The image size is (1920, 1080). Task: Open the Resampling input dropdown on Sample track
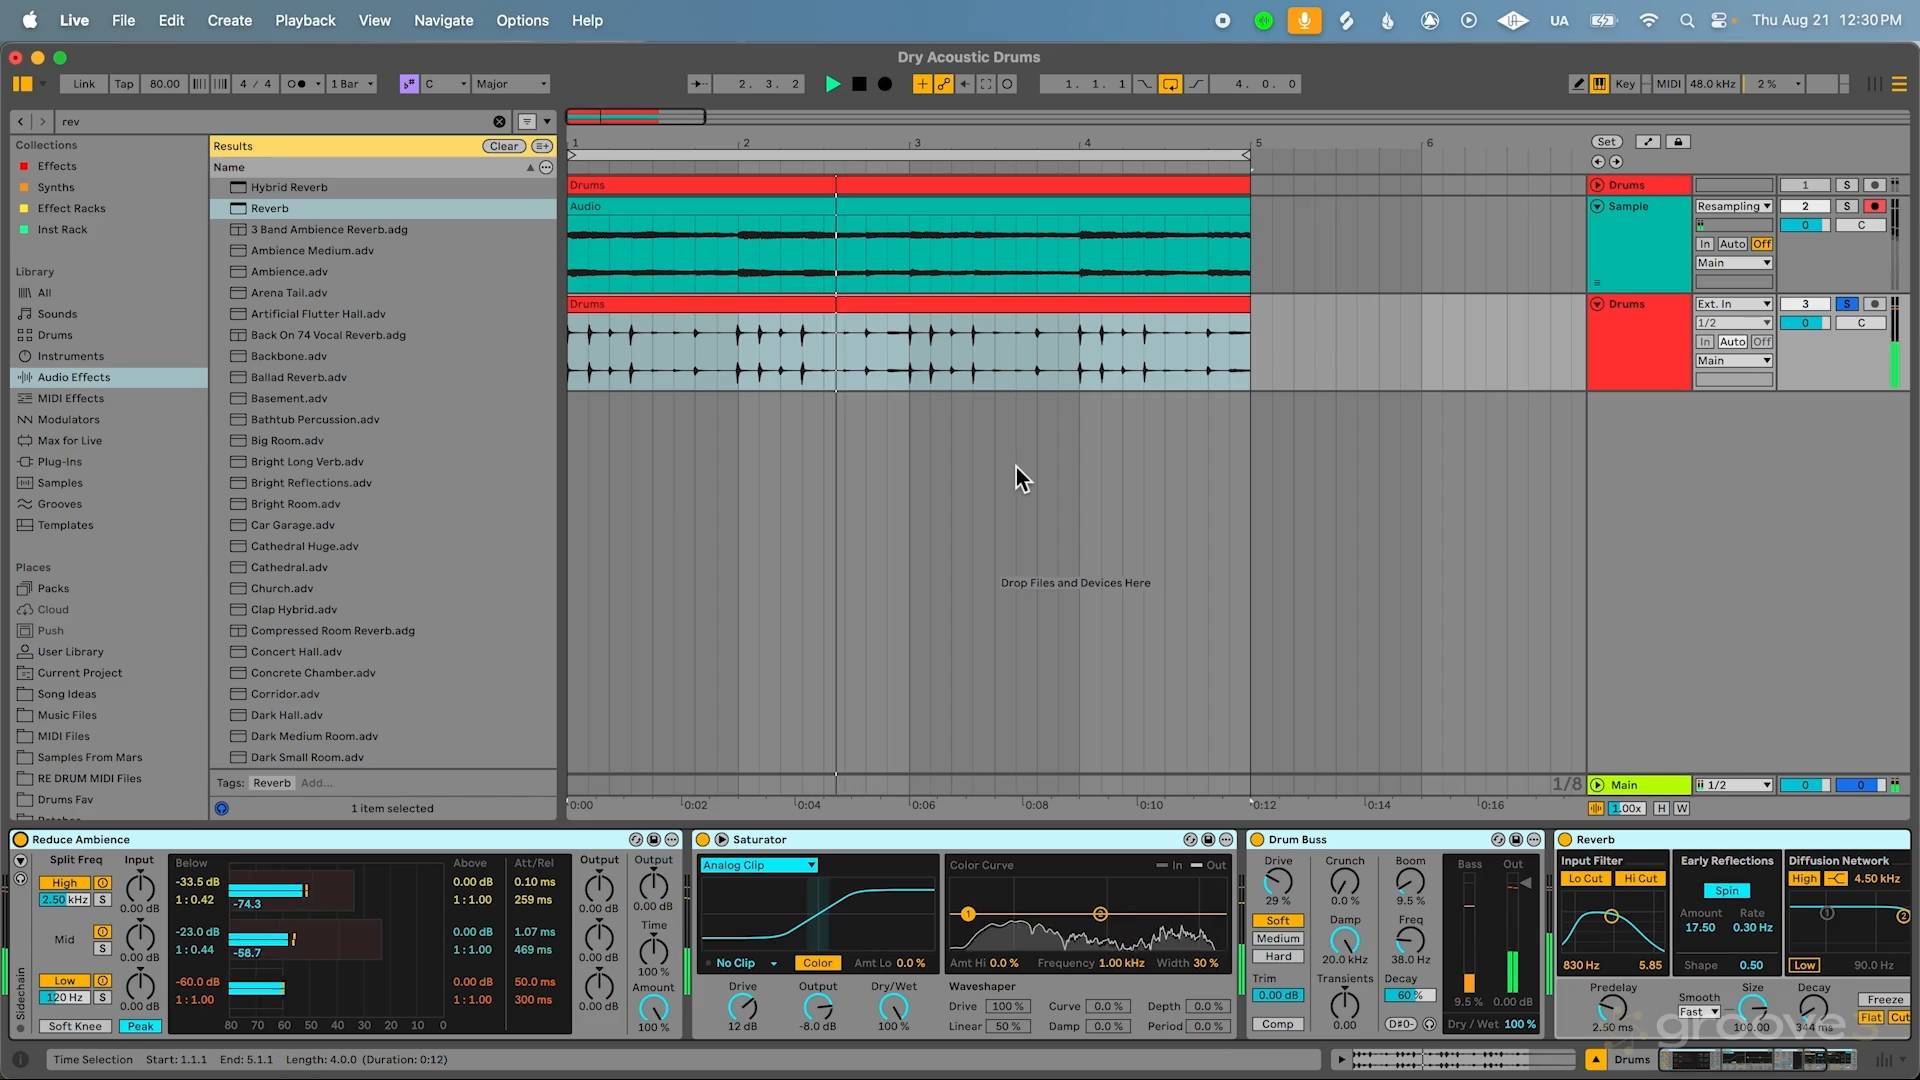pyautogui.click(x=1733, y=206)
